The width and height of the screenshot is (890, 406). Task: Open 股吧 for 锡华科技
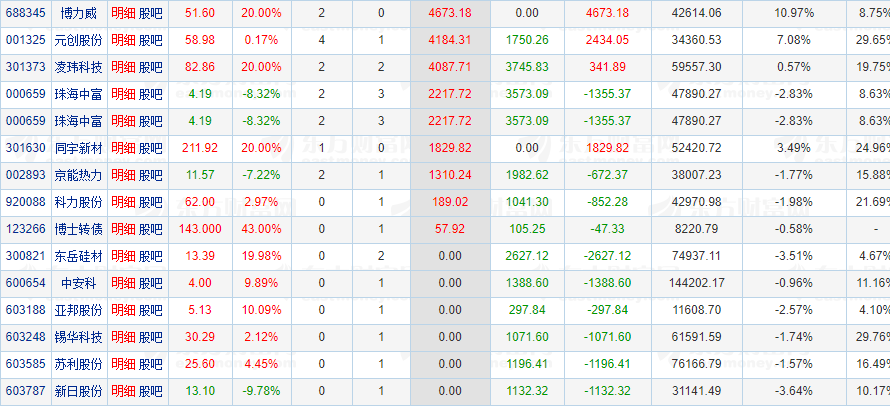pos(150,337)
